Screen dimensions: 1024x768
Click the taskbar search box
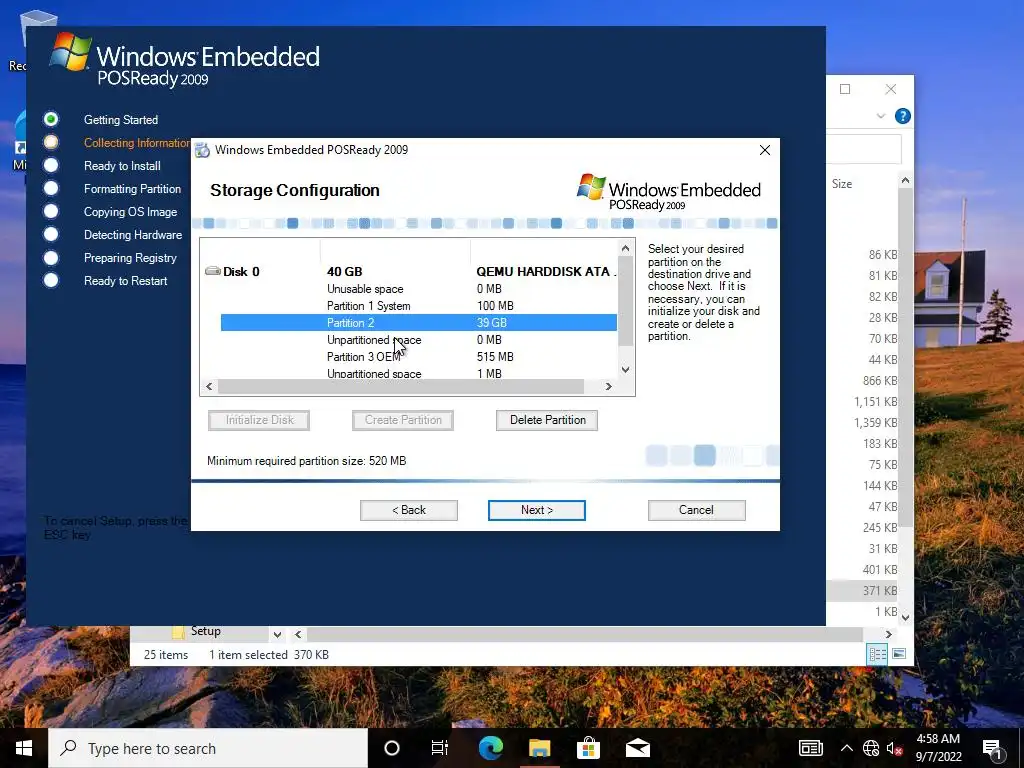click(208, 748)
